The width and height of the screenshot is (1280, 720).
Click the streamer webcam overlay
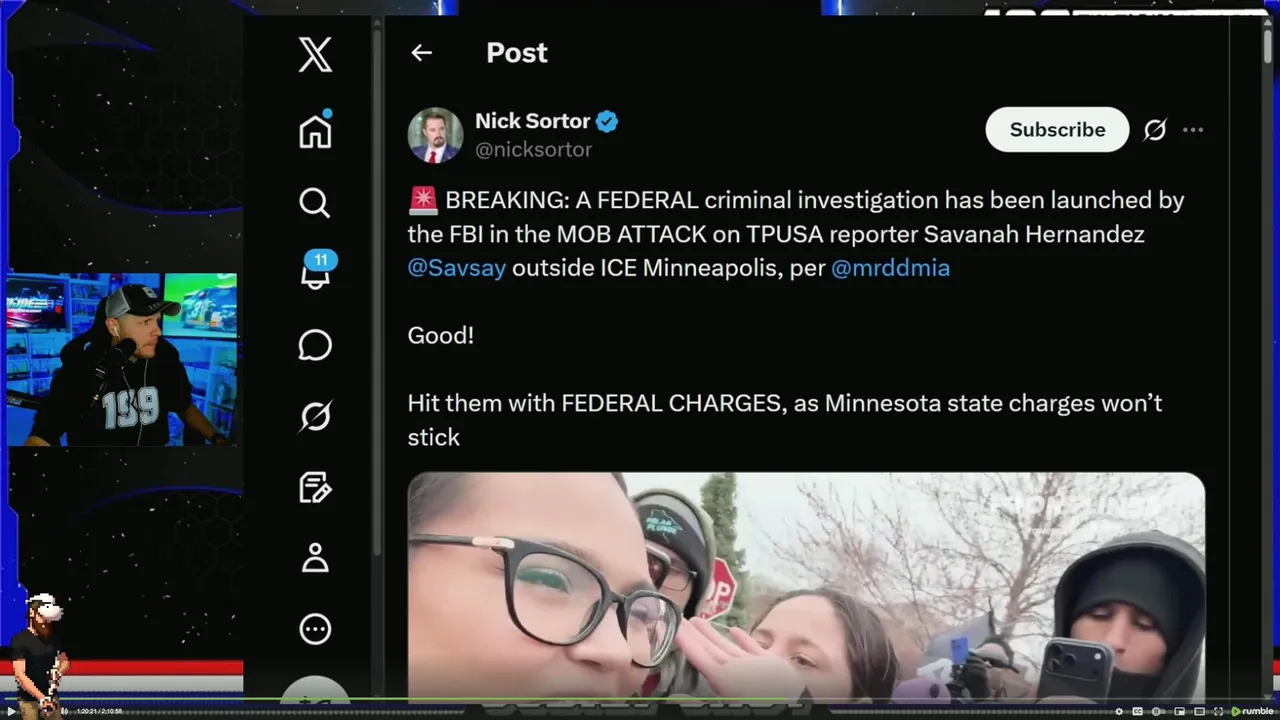pyautogui.click(x=122, y=360)
